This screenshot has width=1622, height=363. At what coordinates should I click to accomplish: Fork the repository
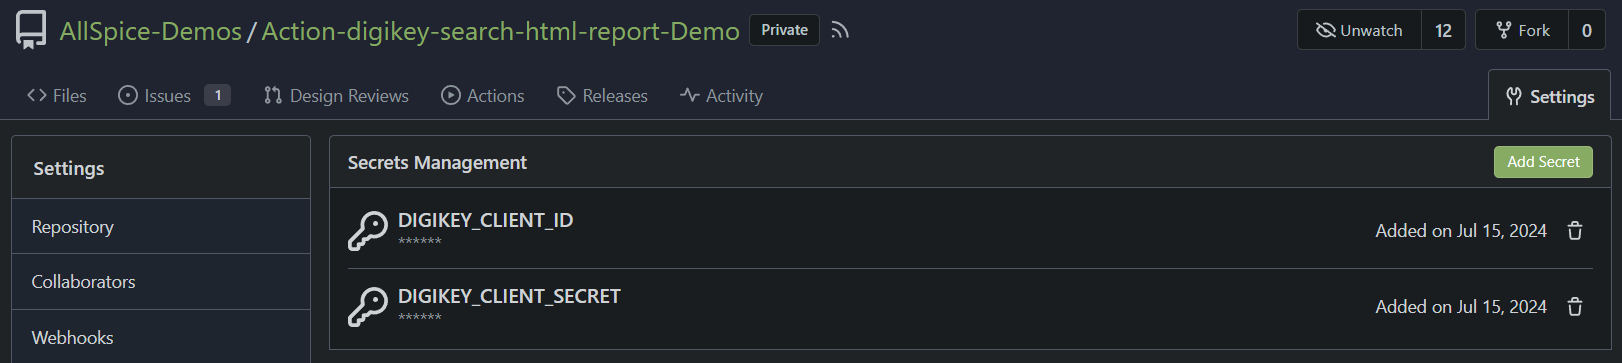1522,30
